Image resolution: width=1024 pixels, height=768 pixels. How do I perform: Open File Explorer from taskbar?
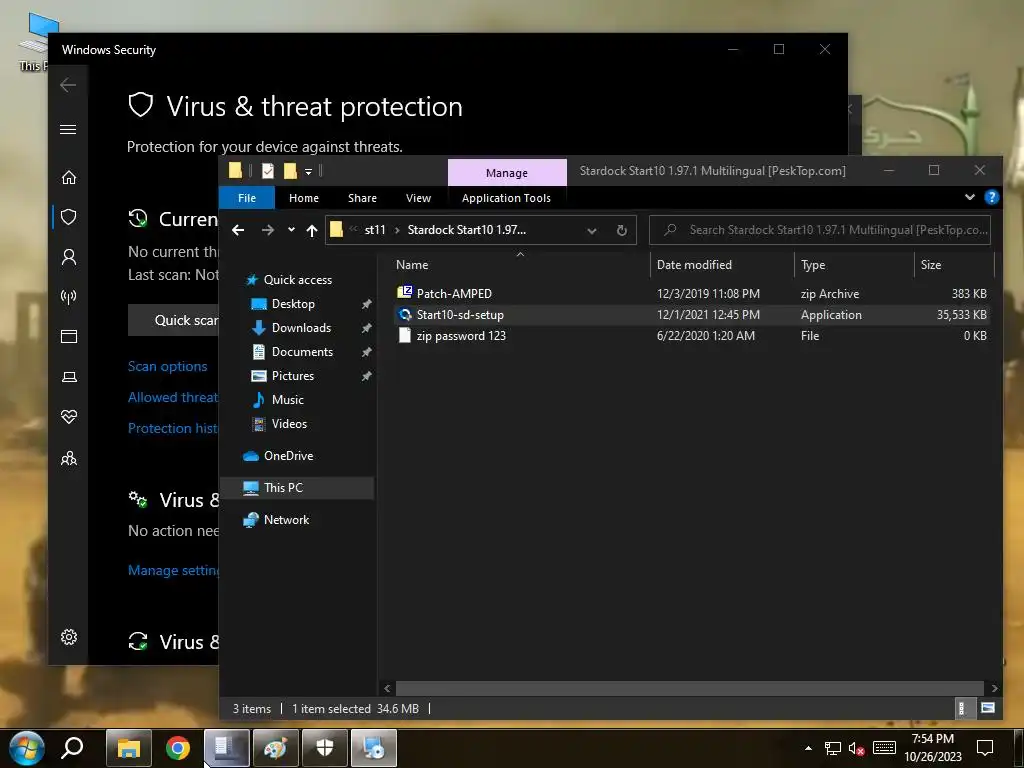tap(129, 748)
